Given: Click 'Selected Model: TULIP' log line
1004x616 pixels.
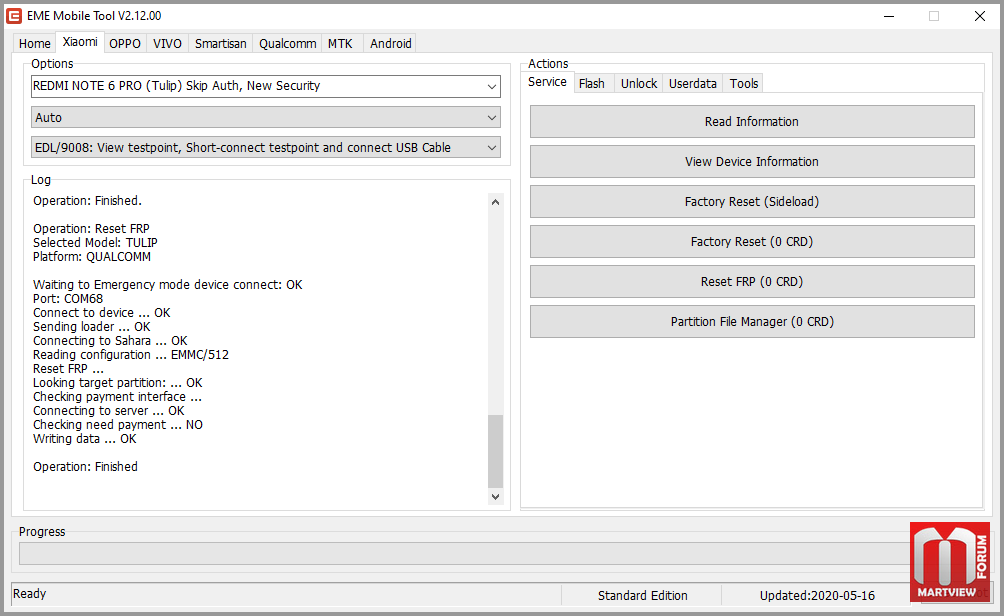Looking at the screenshot, I should coord(95,243).
